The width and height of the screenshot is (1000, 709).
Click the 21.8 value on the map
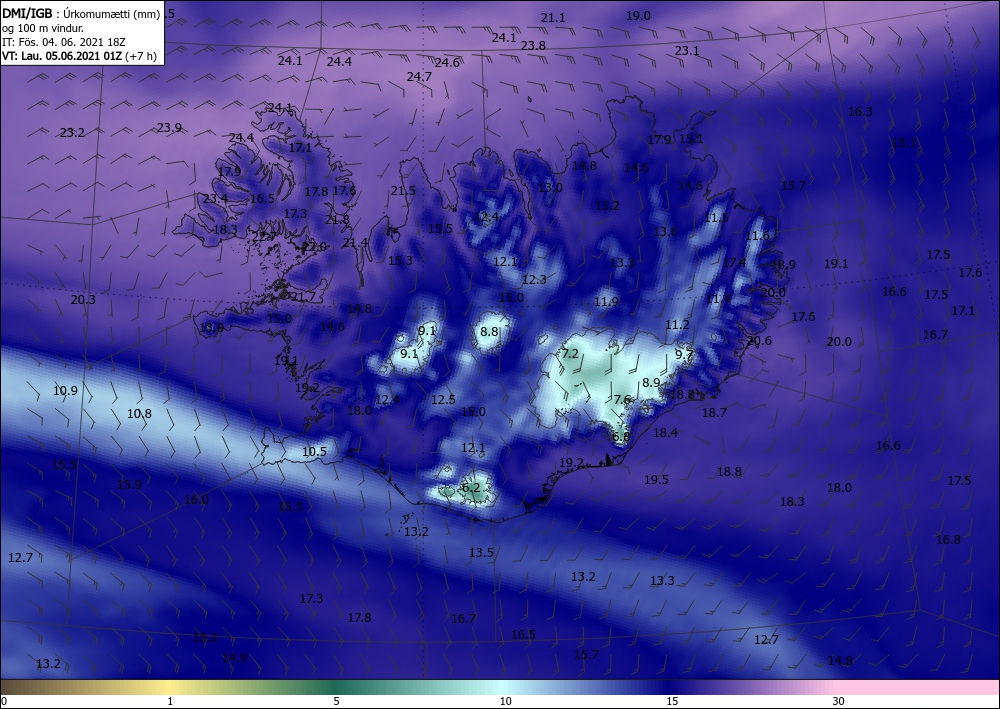337,219
